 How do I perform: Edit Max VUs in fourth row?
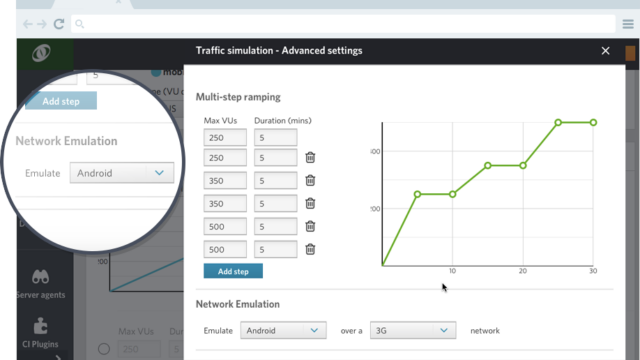pyautogui.click(x=225, y=203)
